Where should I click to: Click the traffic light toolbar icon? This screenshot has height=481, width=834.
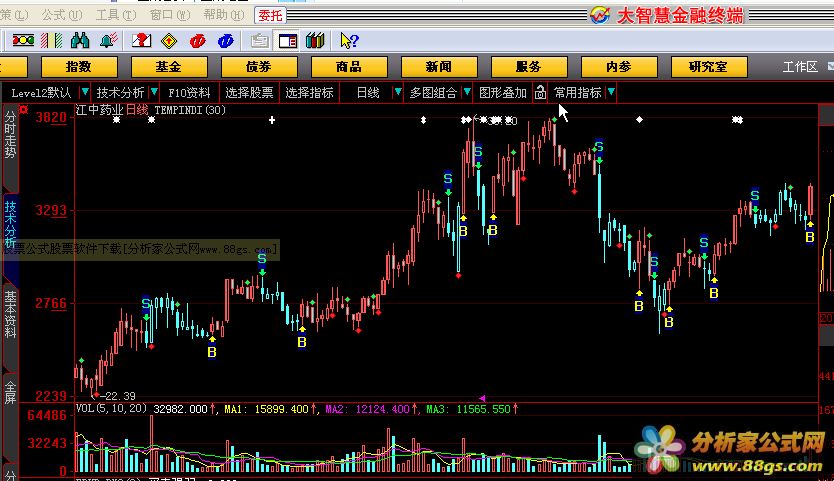(x=23, y=40)
